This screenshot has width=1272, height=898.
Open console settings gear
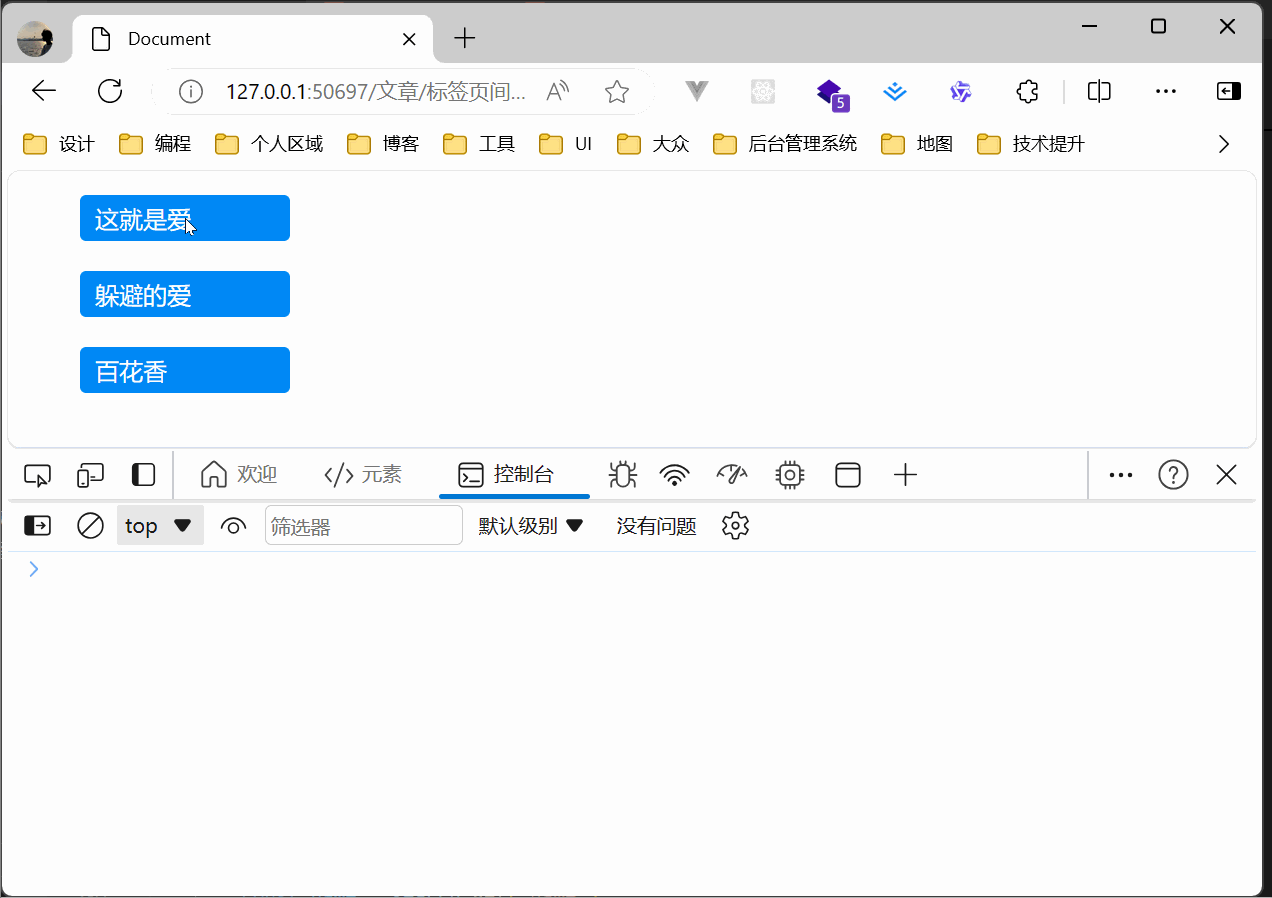point(735,526)
